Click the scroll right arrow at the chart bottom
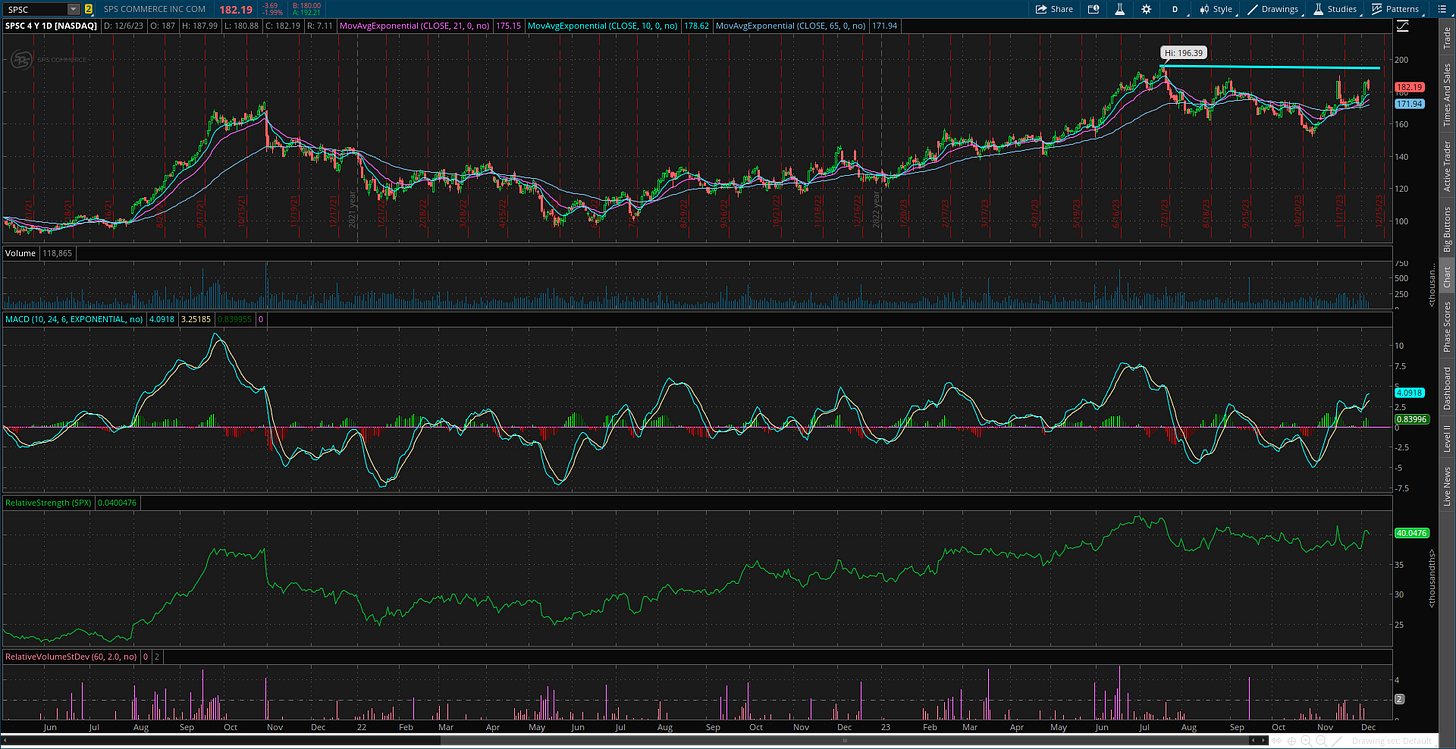This screenshot has height=749, width=1456. [x=1263, y=741]
